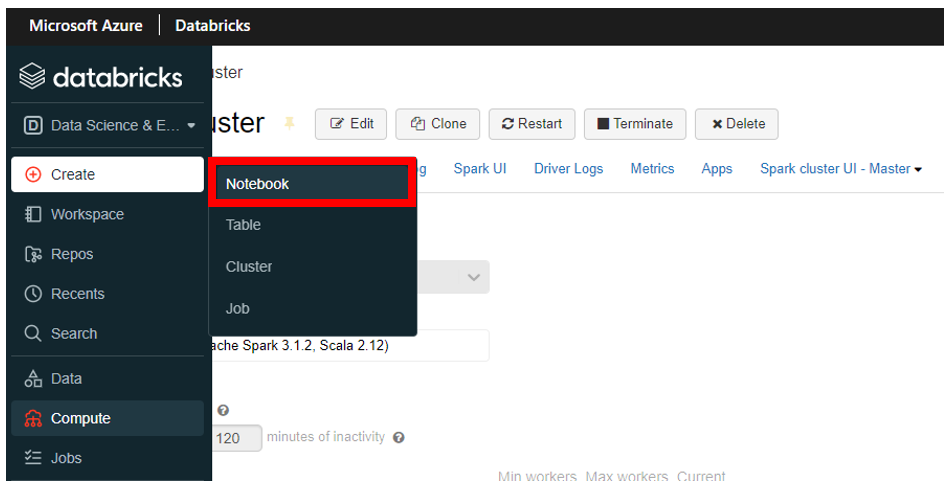Click the Recents clock icon
The width and height of the screenshot is (950, 486).
click(x=33, y=294)
